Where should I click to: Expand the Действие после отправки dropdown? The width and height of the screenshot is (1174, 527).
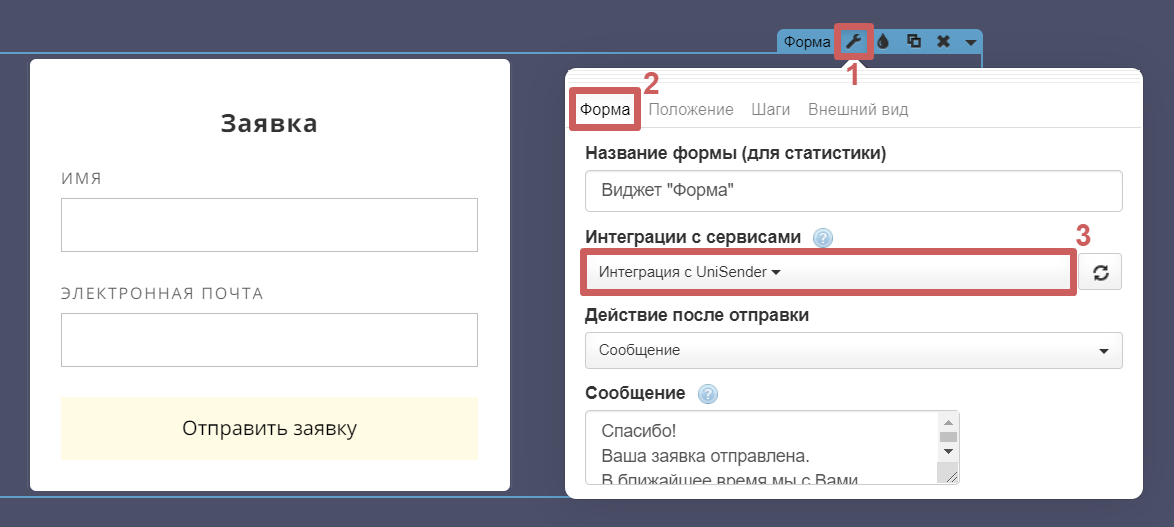(853, 351)
